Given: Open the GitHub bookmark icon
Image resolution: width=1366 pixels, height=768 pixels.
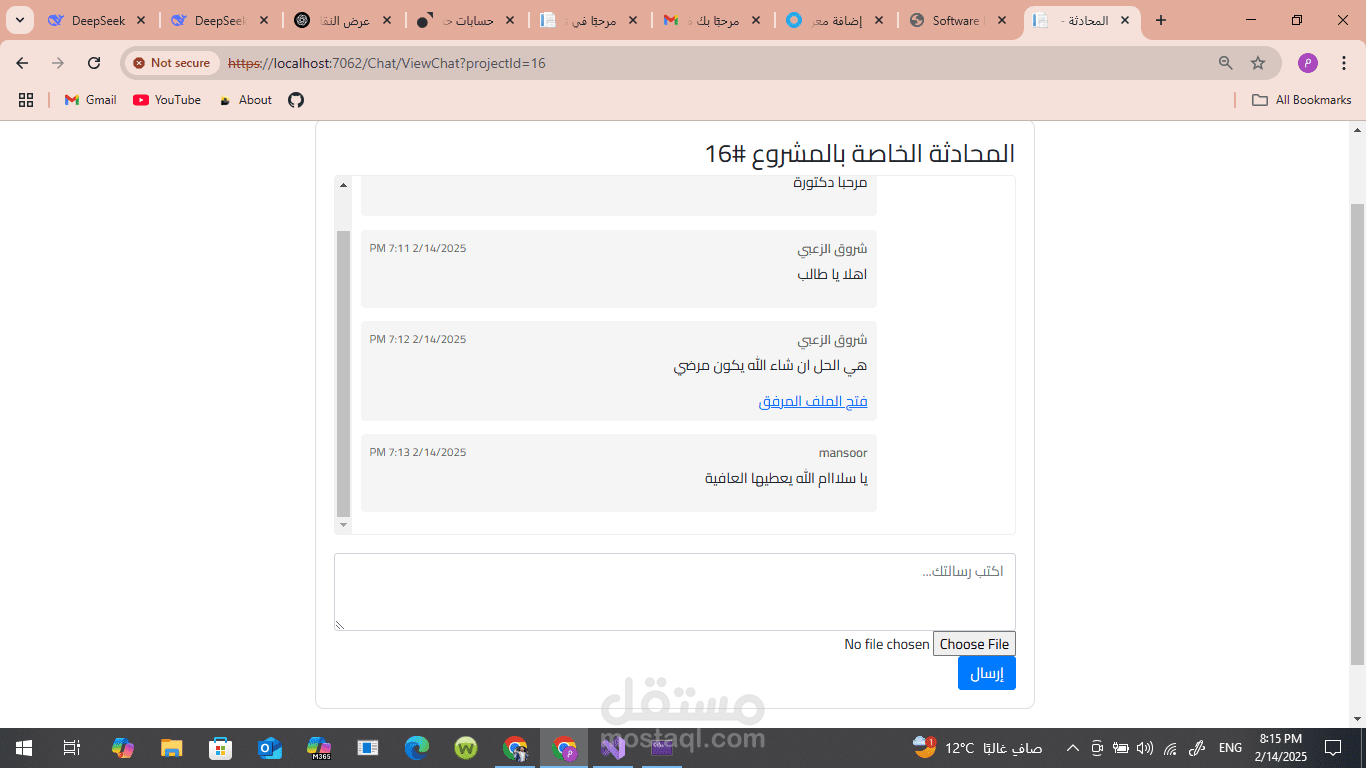Looking at the screenshot, I should [x=296, y=100].
